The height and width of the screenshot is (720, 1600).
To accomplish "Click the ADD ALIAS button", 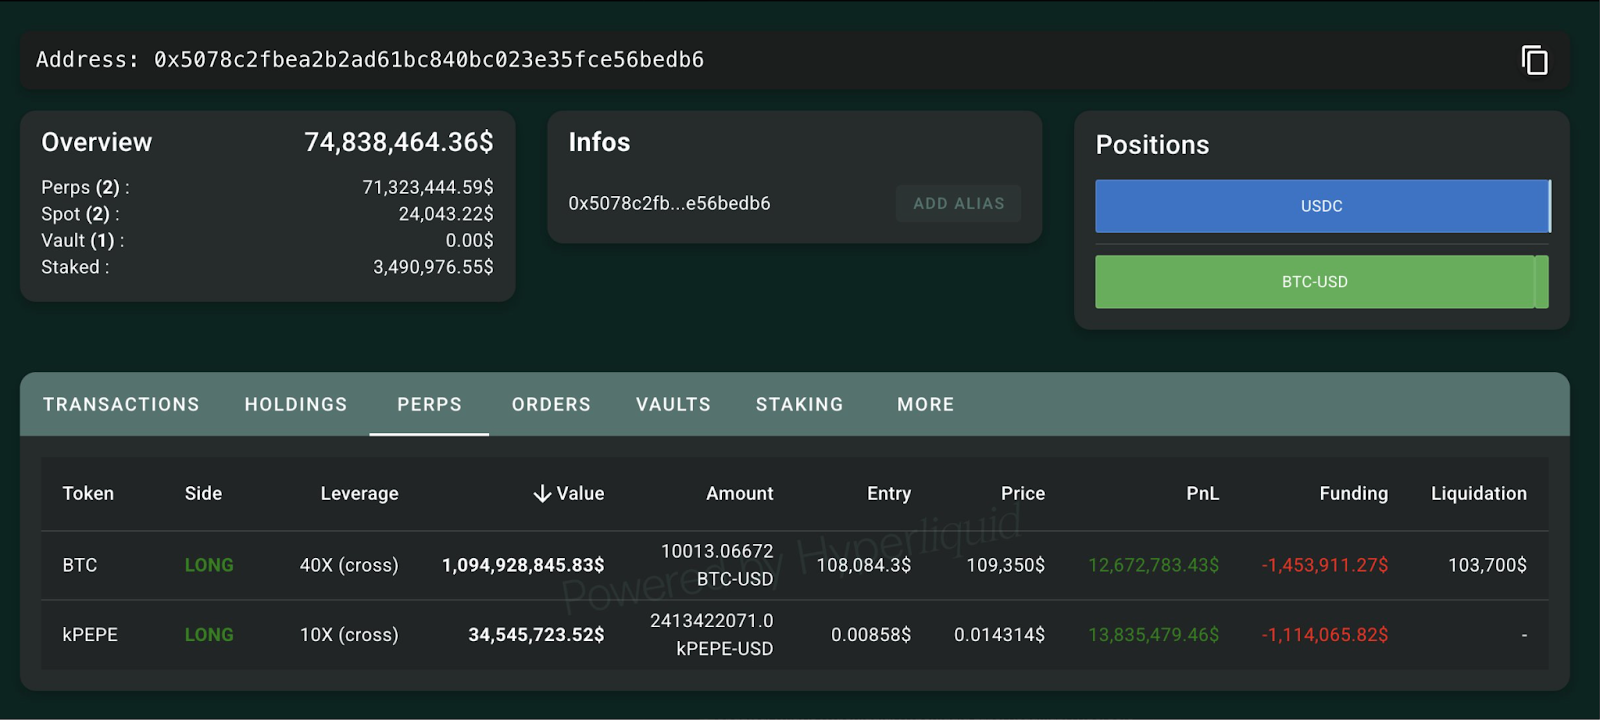I will (x=958, y=203).
